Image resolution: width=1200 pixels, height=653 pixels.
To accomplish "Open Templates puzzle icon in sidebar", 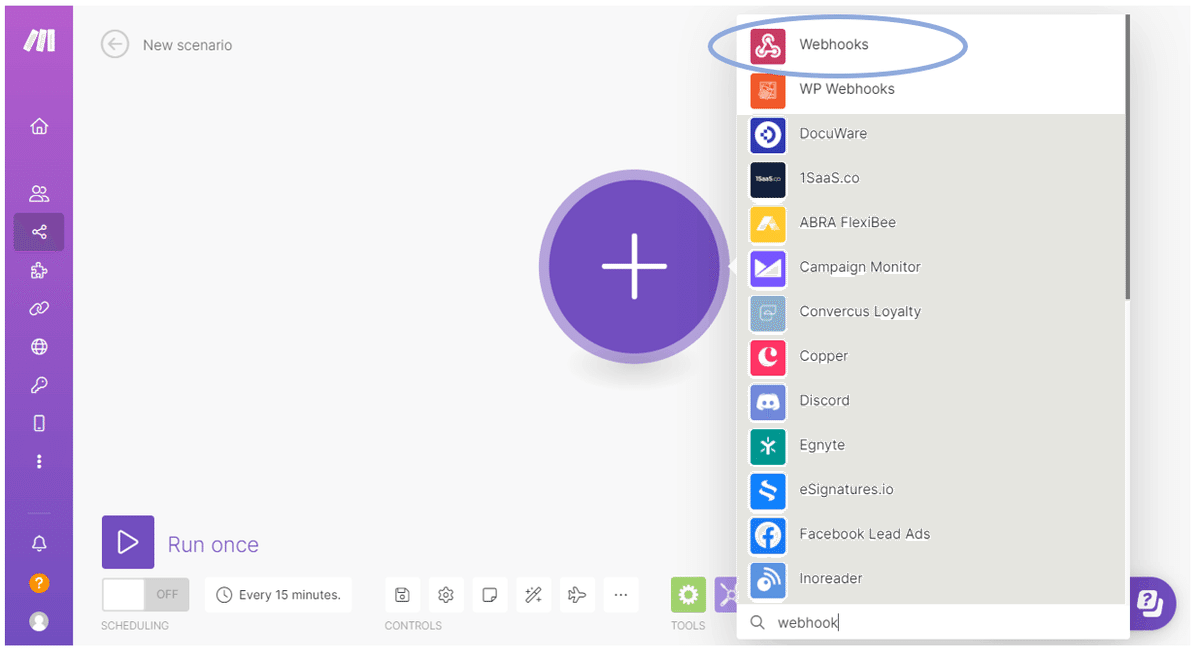I will [39, 270].
